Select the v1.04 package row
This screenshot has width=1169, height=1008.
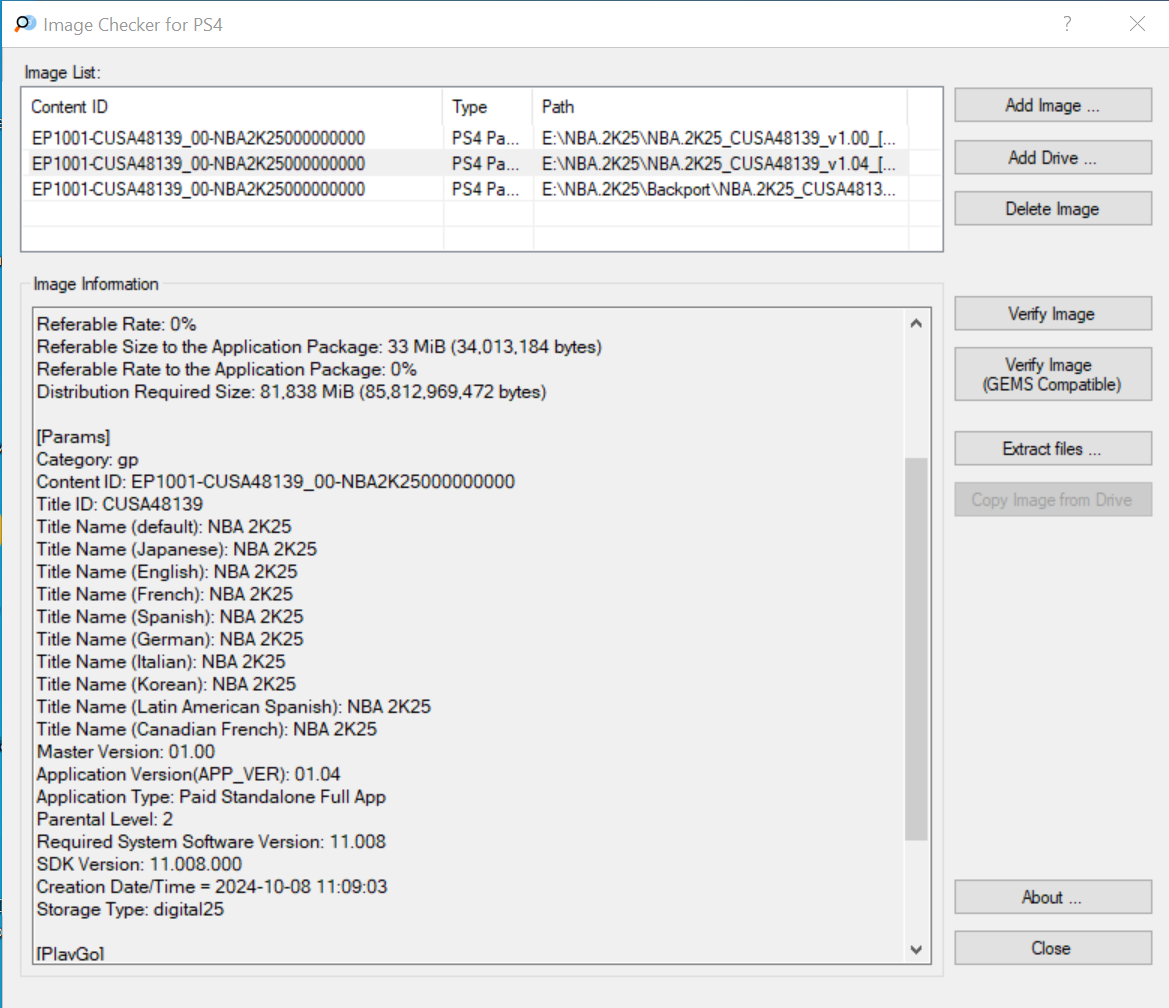pyautogui.click(x=464, y=163)
